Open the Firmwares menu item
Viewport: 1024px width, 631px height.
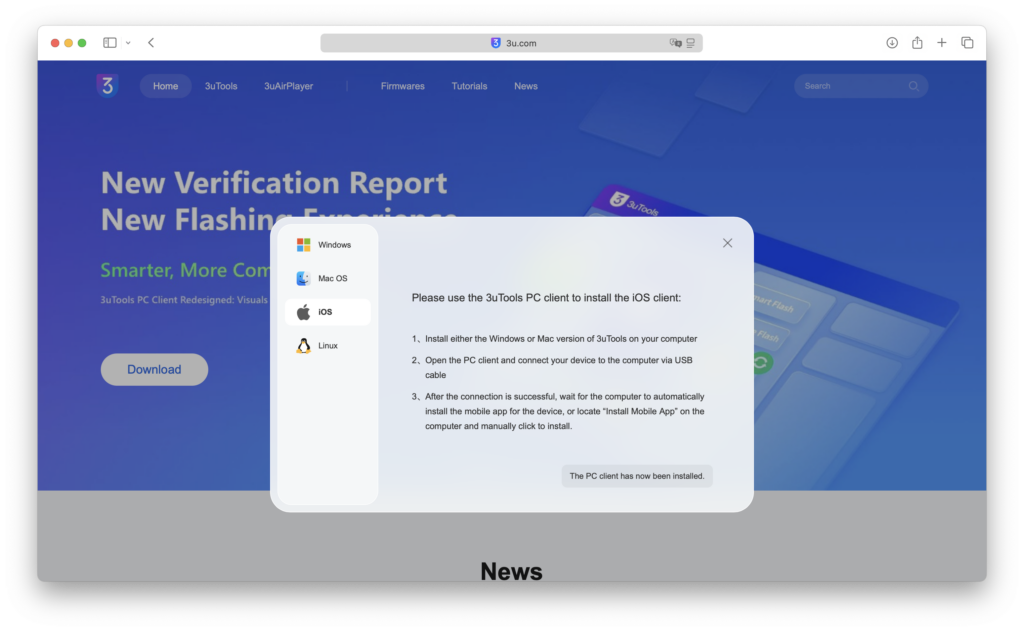pyautogui.click(x=402, y=86)
